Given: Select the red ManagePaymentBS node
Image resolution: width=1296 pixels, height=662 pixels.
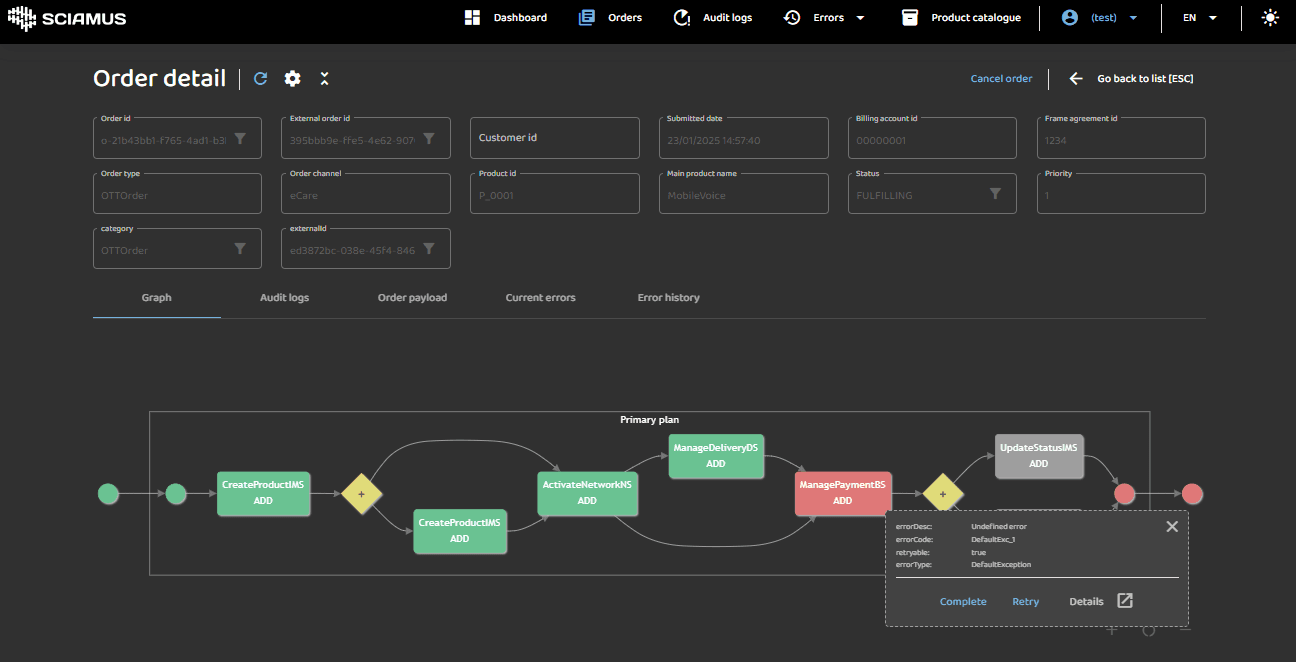Looking at the screenshot, I should [842, 493].
